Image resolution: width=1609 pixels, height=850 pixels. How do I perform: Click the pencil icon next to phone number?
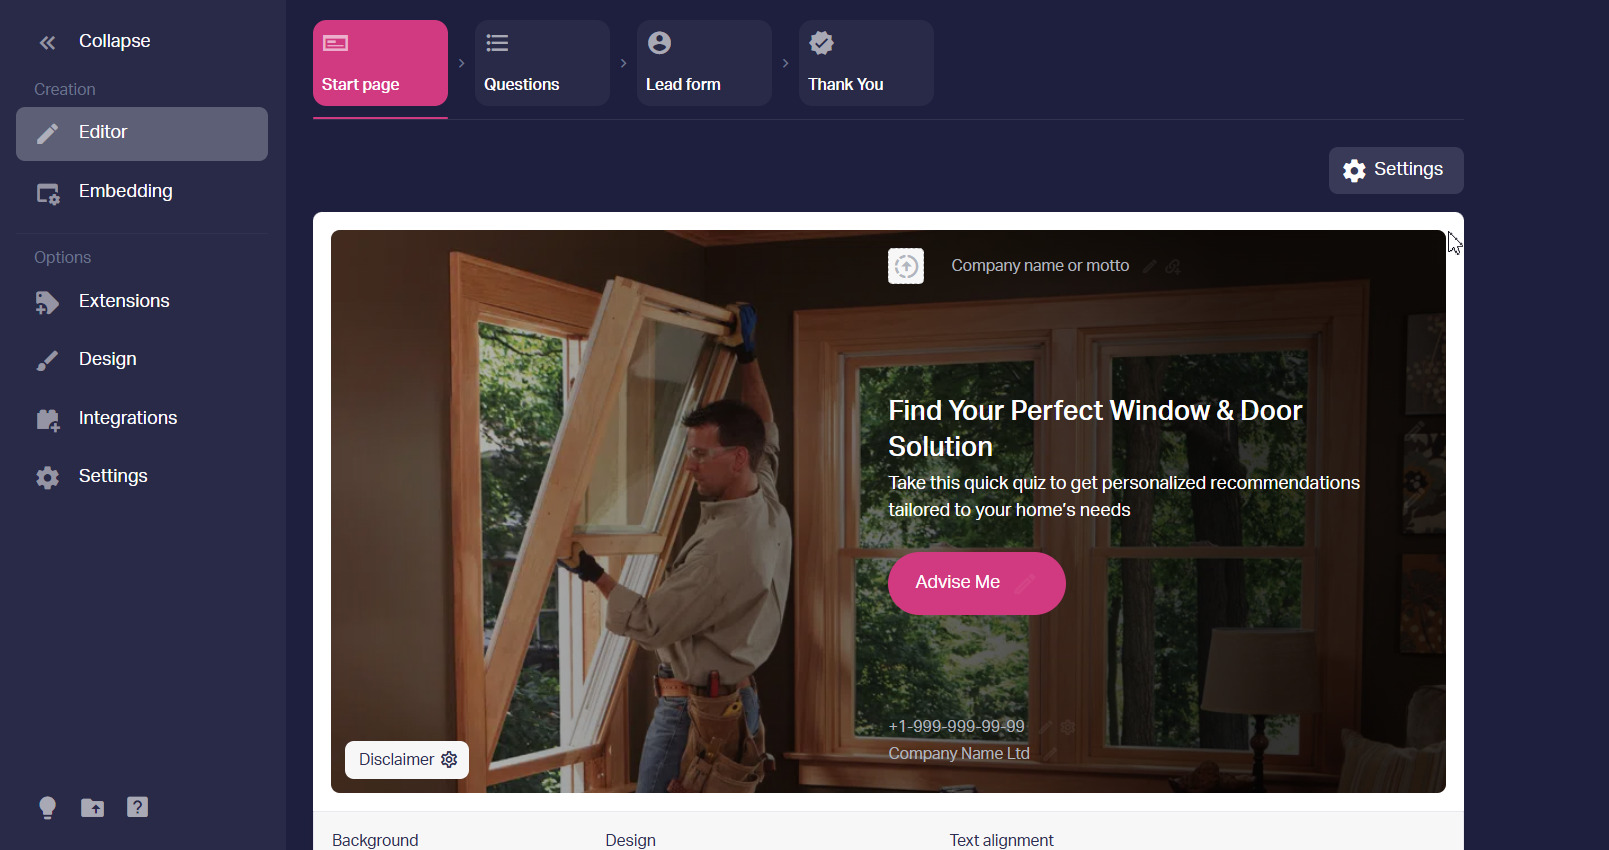(1045, 727)
